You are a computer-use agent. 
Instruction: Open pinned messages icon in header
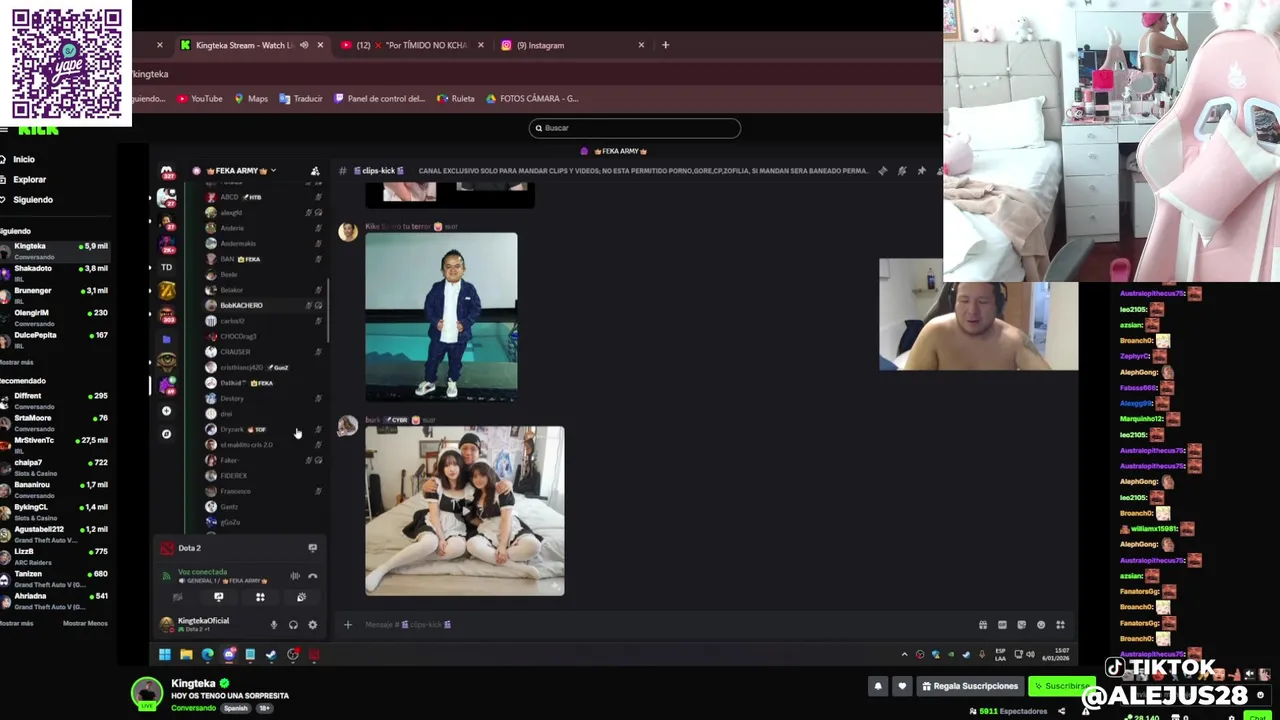(x=921, y=171)
